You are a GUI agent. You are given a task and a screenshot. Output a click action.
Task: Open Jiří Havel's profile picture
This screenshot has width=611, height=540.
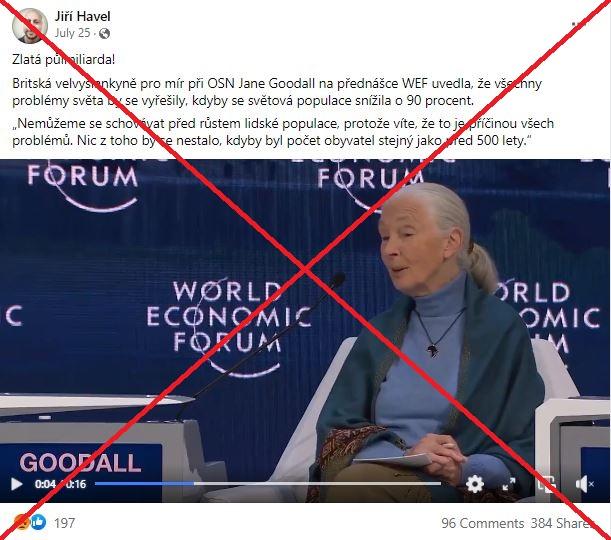[x=30, y=26]
